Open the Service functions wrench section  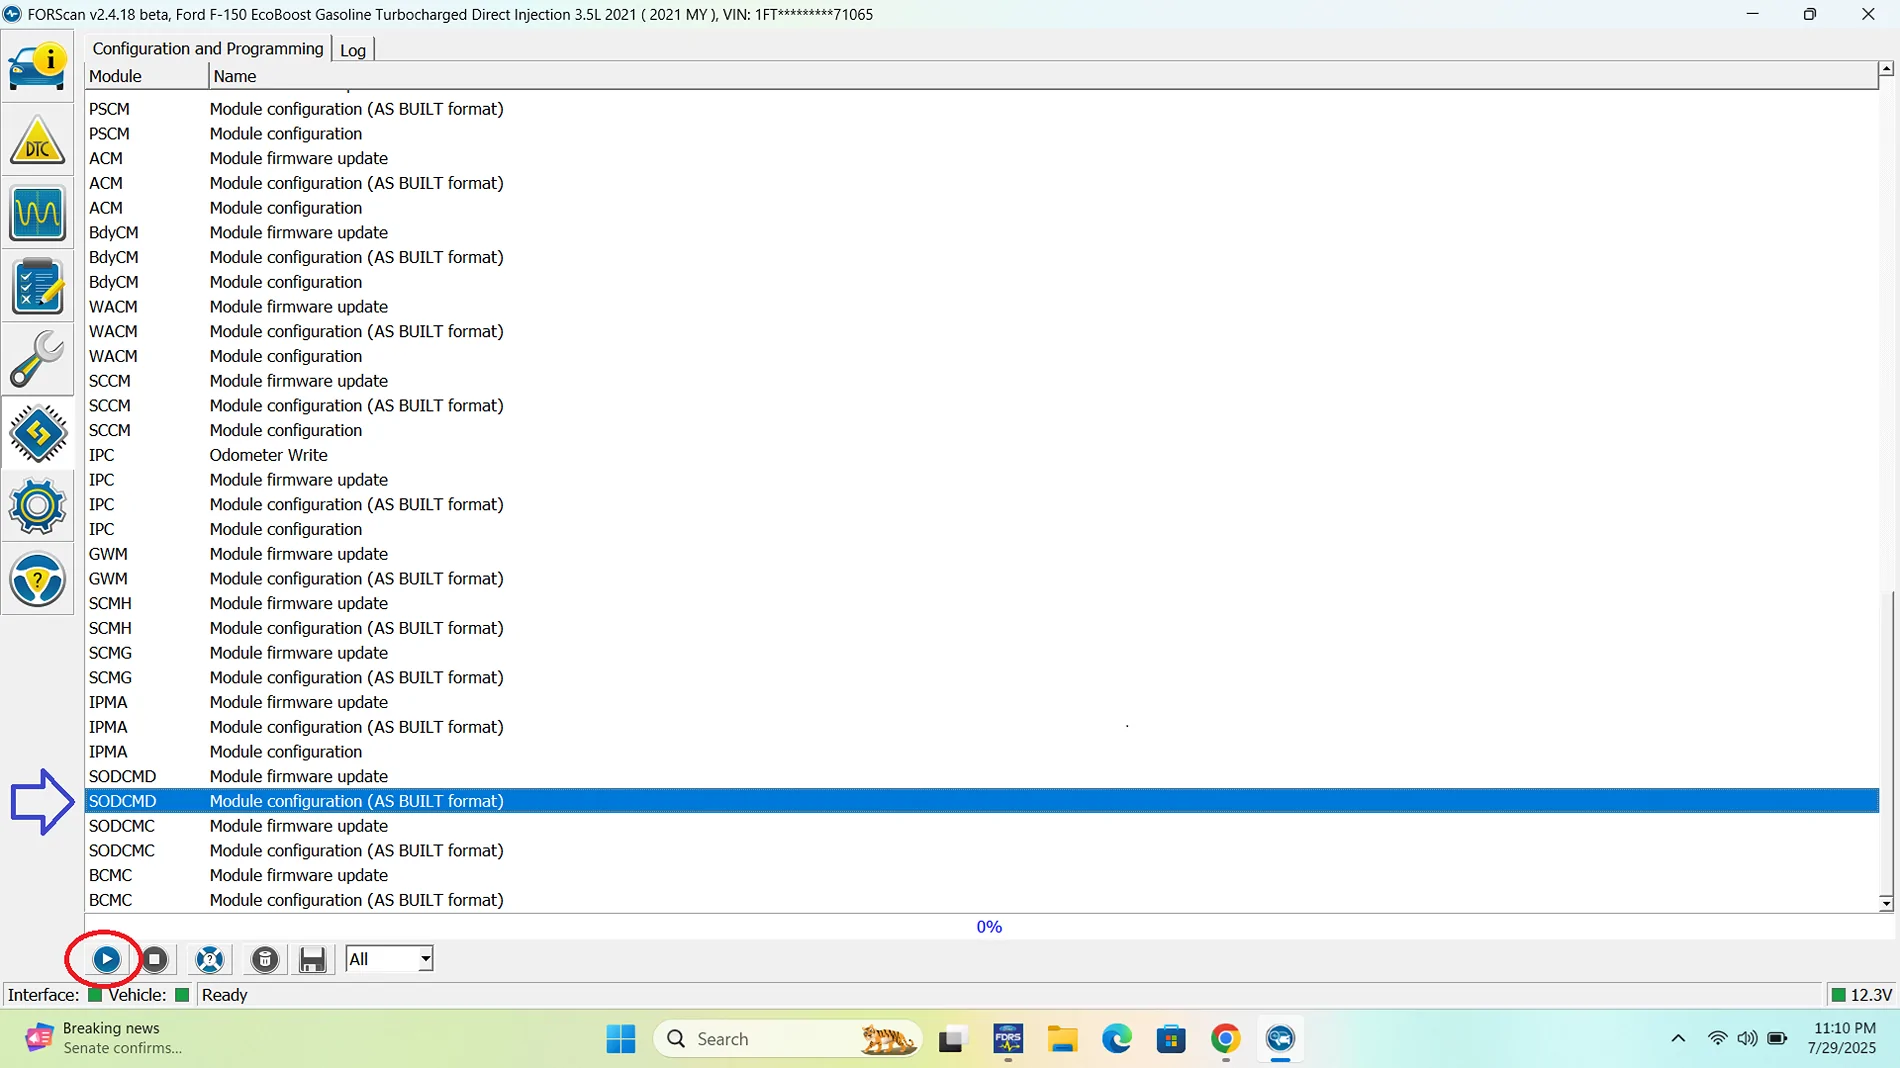[x=38, y=359]
